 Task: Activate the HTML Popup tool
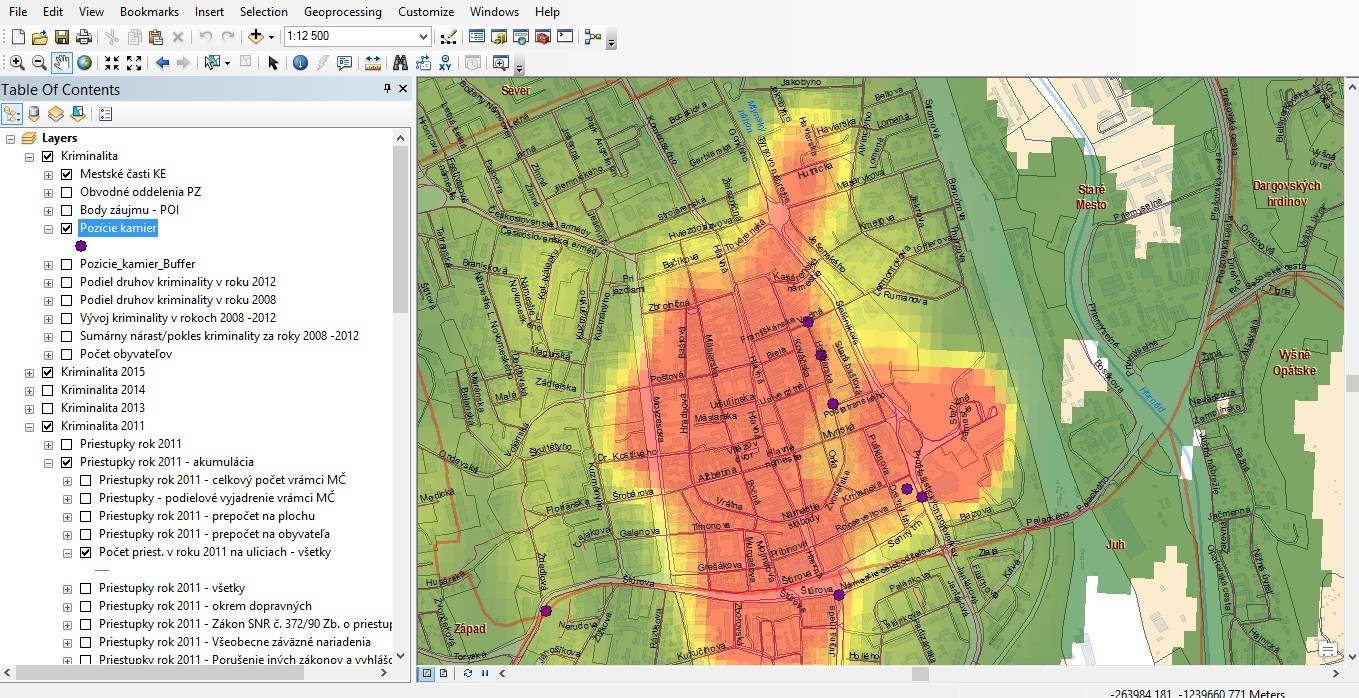click(x=345, y=63)
